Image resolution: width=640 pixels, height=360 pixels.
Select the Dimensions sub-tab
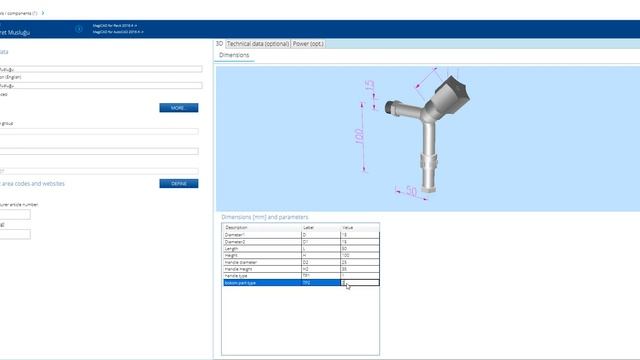click(234, 55)
